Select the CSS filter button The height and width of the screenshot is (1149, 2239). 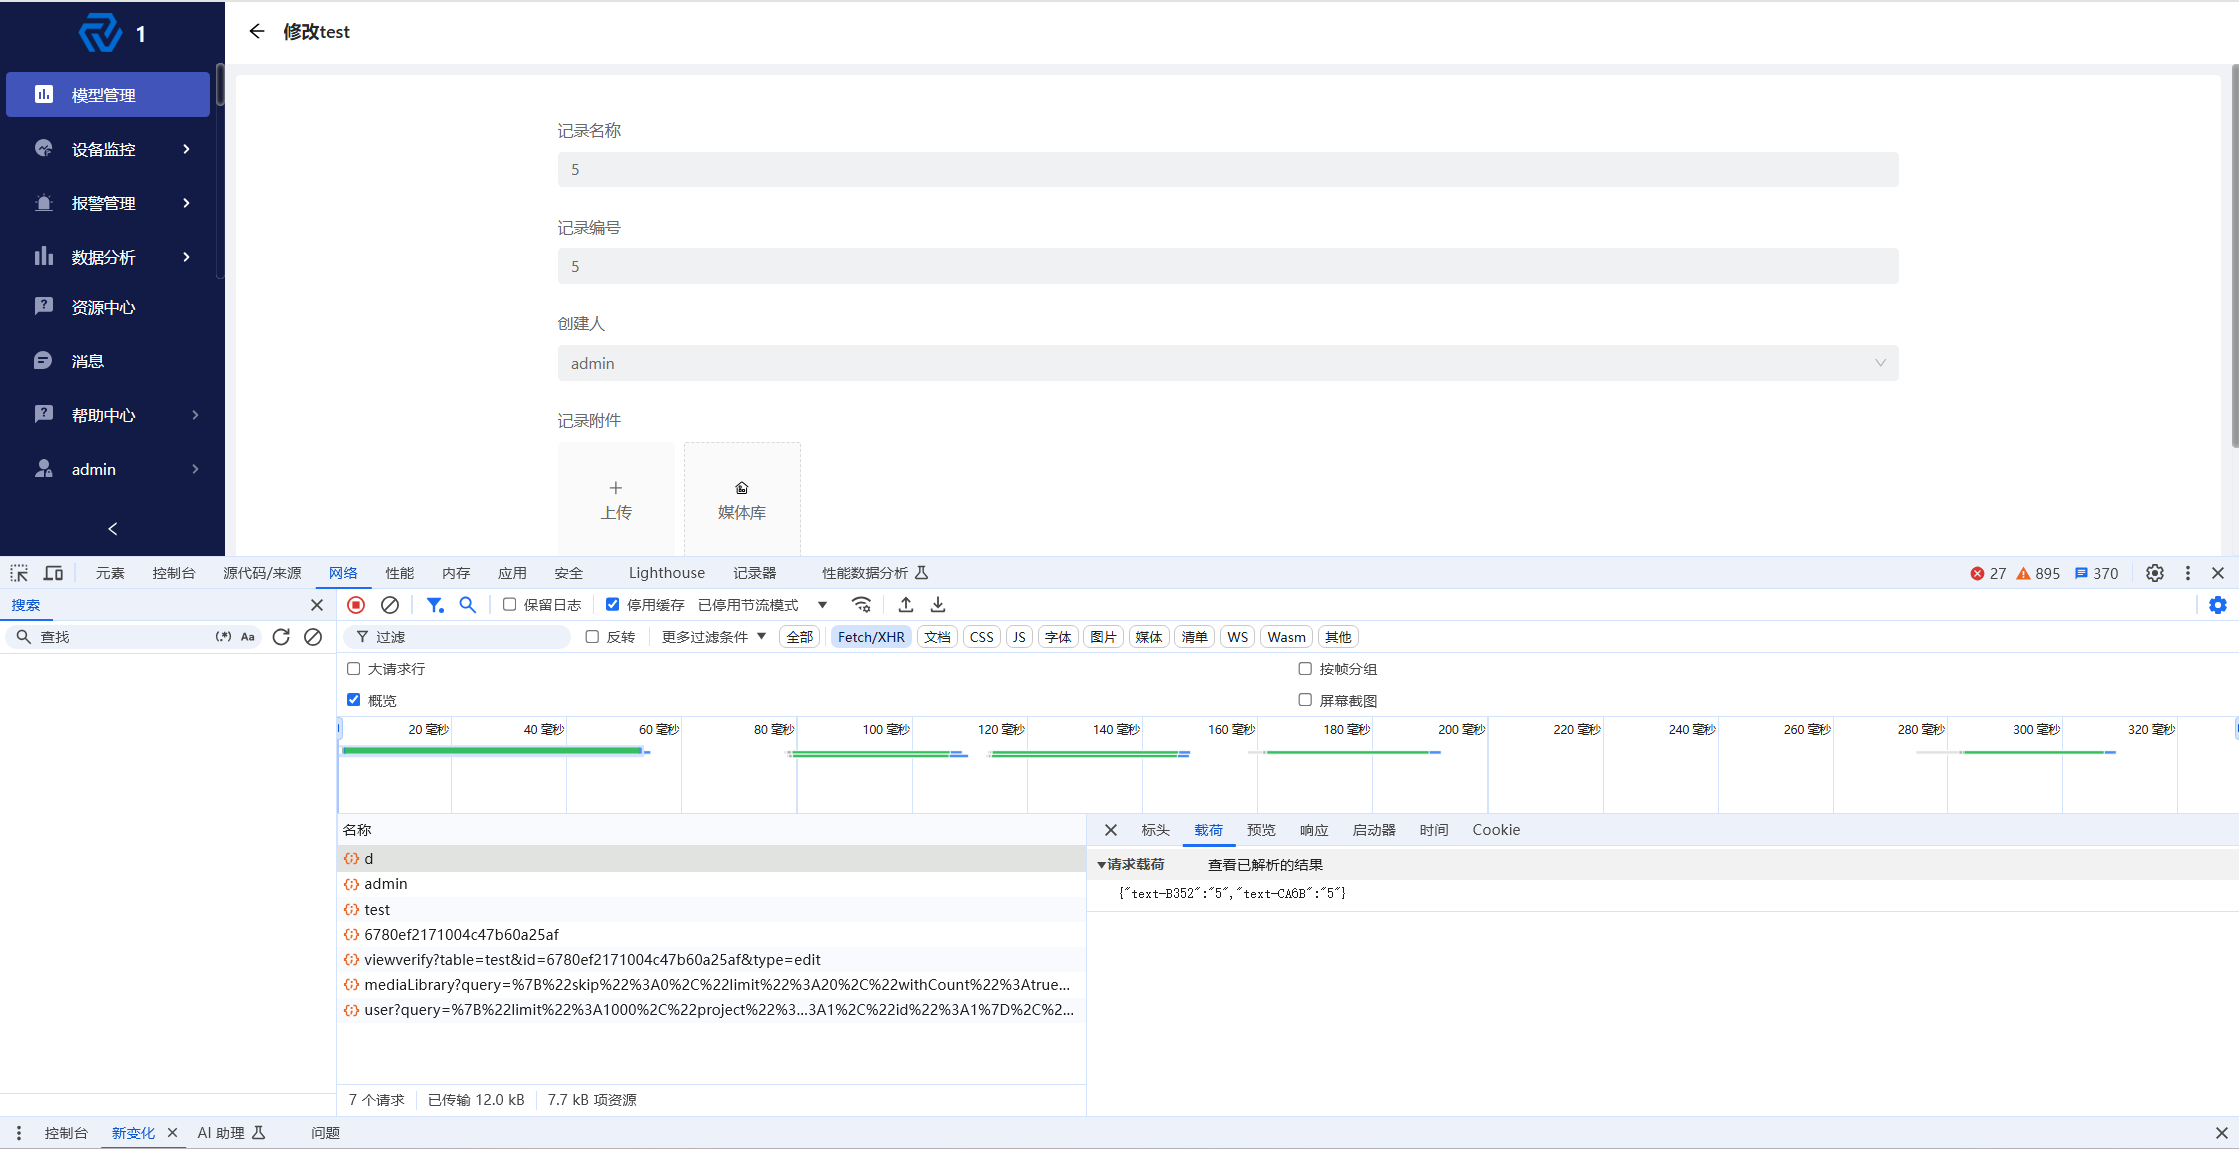coord(981,637)
